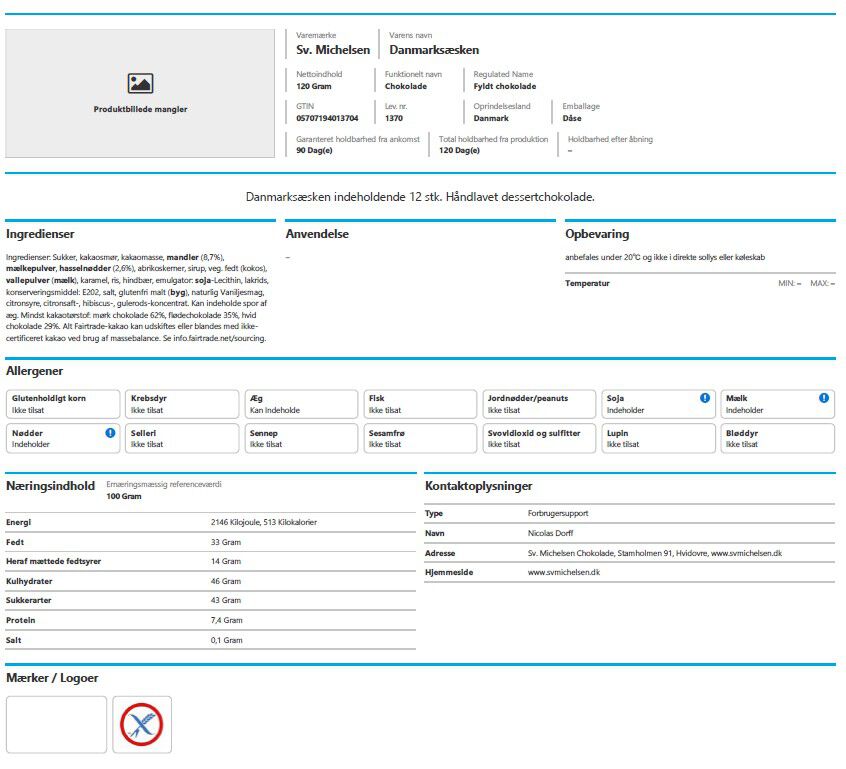
Task: Click the Regulated Name value "Fyldt chokolade"
Action: tap(505, 86)
